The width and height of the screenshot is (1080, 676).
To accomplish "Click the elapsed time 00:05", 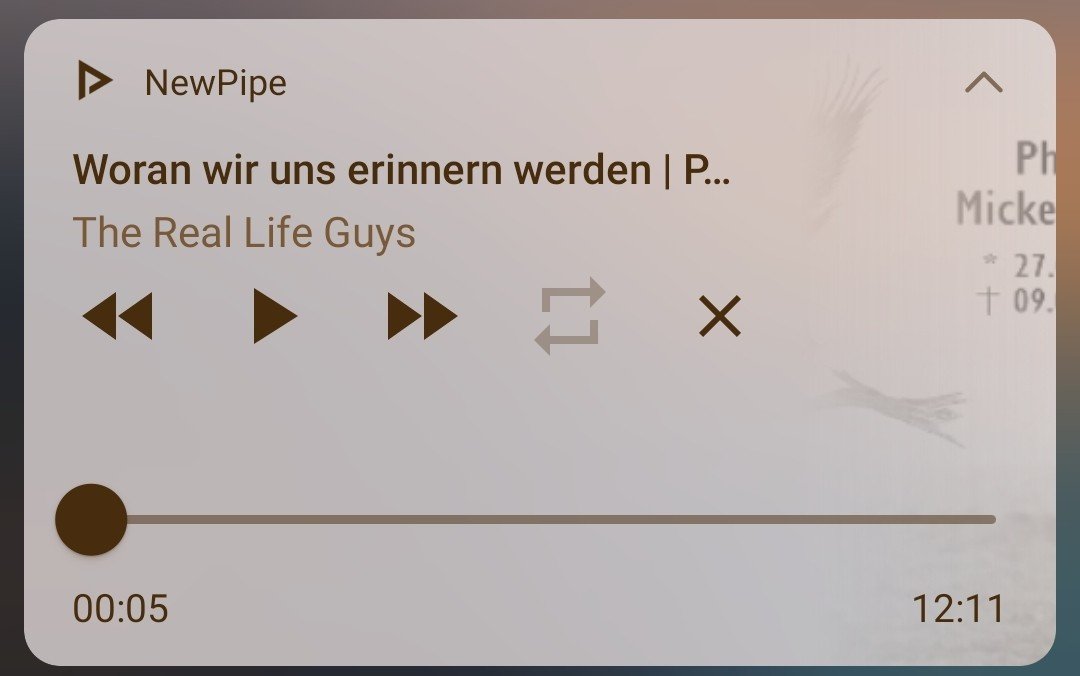I will click(121, 608).
